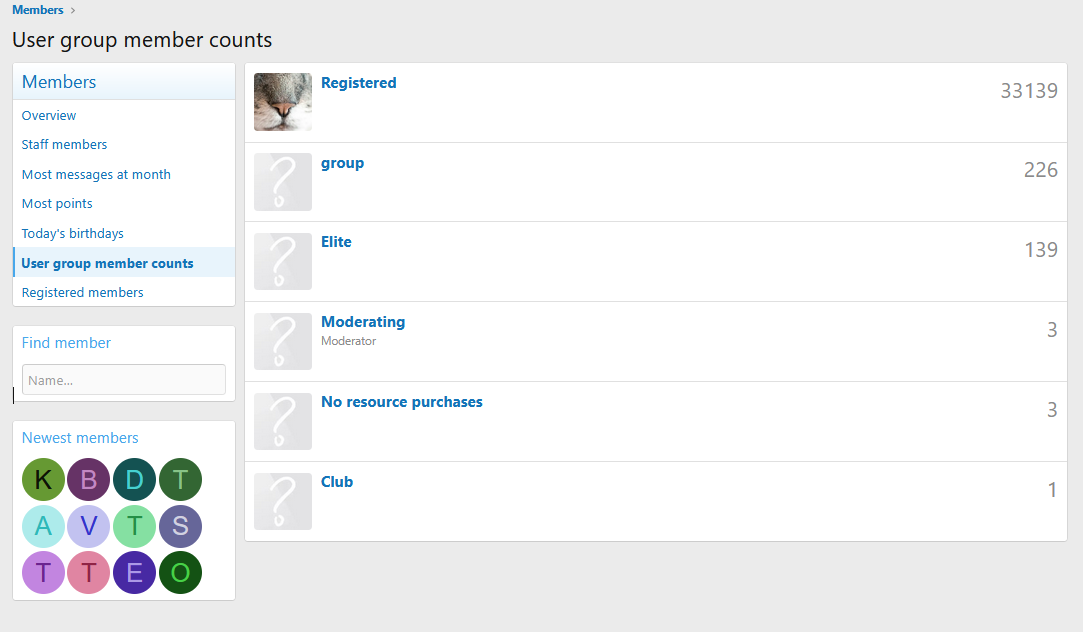This screenshot has width=1083, height=632.
Task: Open newest member avatar letter A
Action: (x=43, y=526)
